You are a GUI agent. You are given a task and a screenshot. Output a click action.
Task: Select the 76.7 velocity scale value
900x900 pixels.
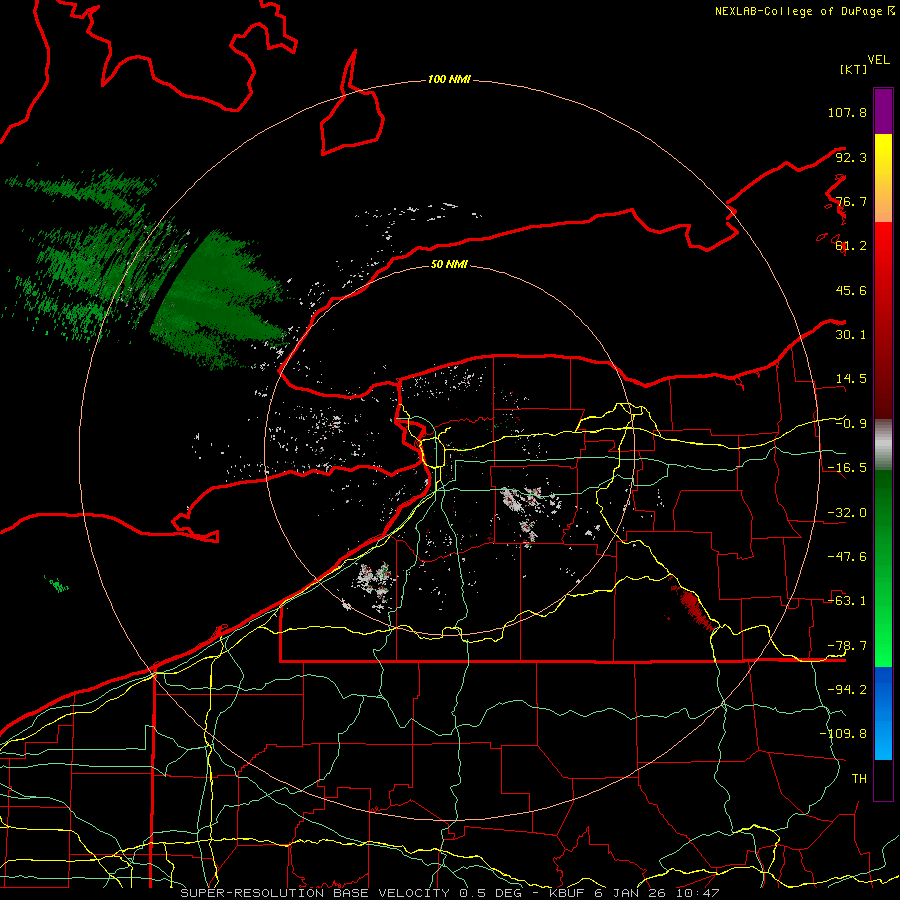(851, 201)
